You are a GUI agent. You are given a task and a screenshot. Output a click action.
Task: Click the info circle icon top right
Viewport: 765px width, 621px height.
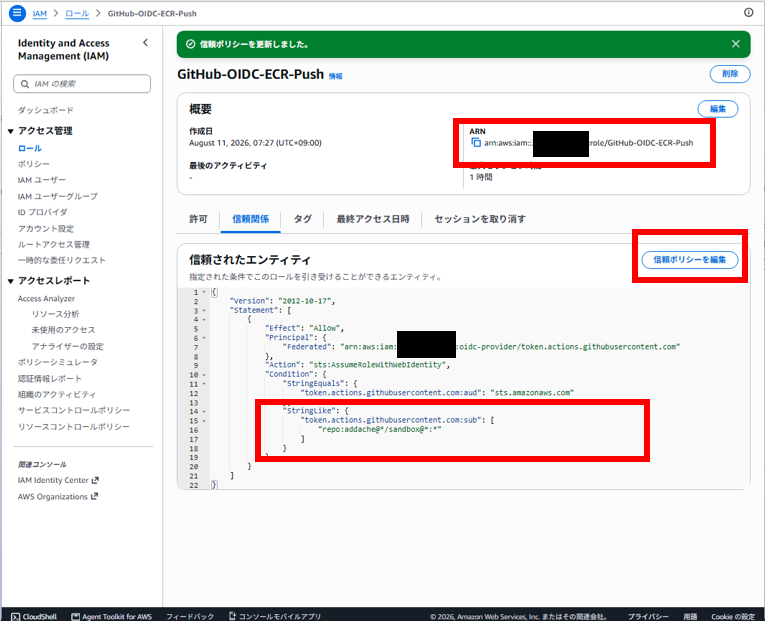(748, 13)
